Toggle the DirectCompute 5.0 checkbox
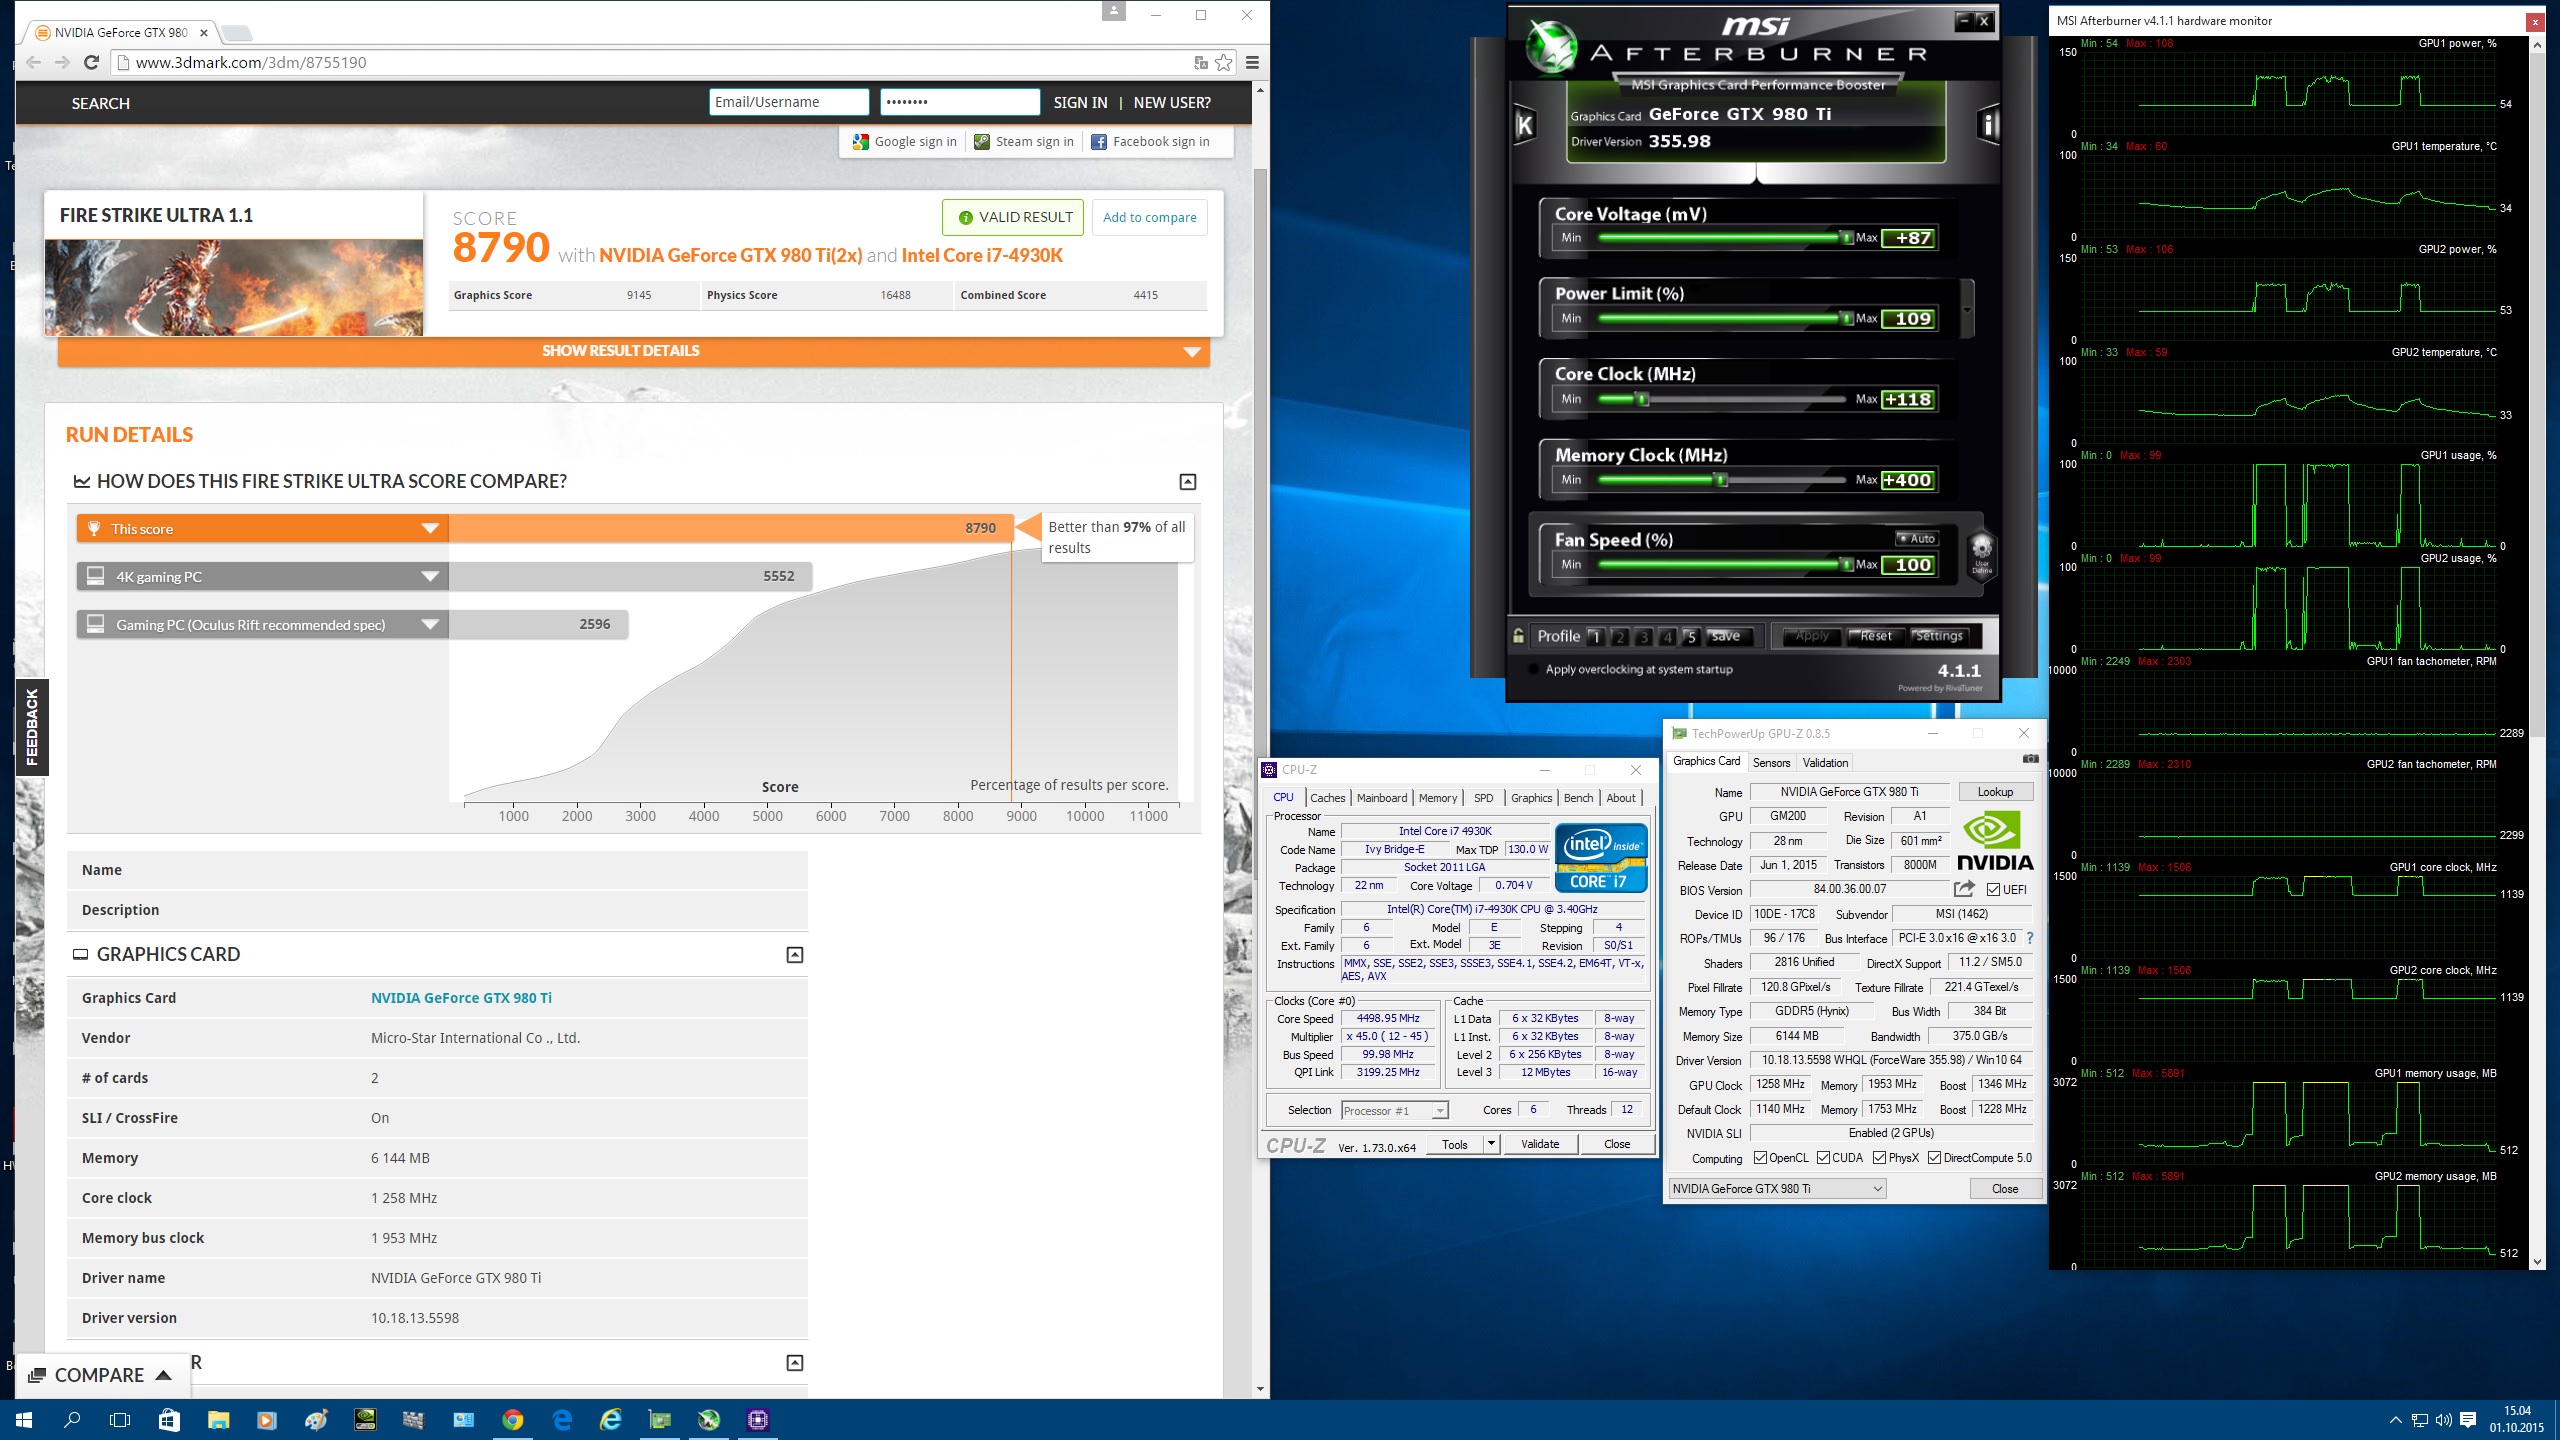 (x=1935, y=1158)
